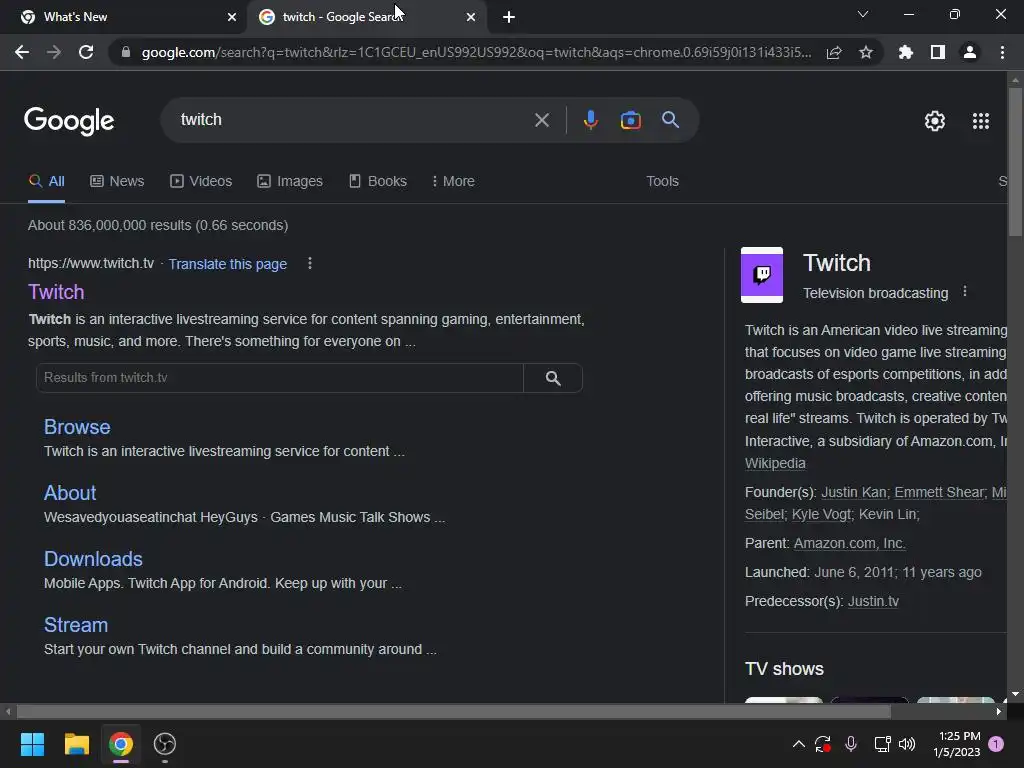Open the Twitch main result link
The image size is (1024, 768).
click(x=56, y=292)
